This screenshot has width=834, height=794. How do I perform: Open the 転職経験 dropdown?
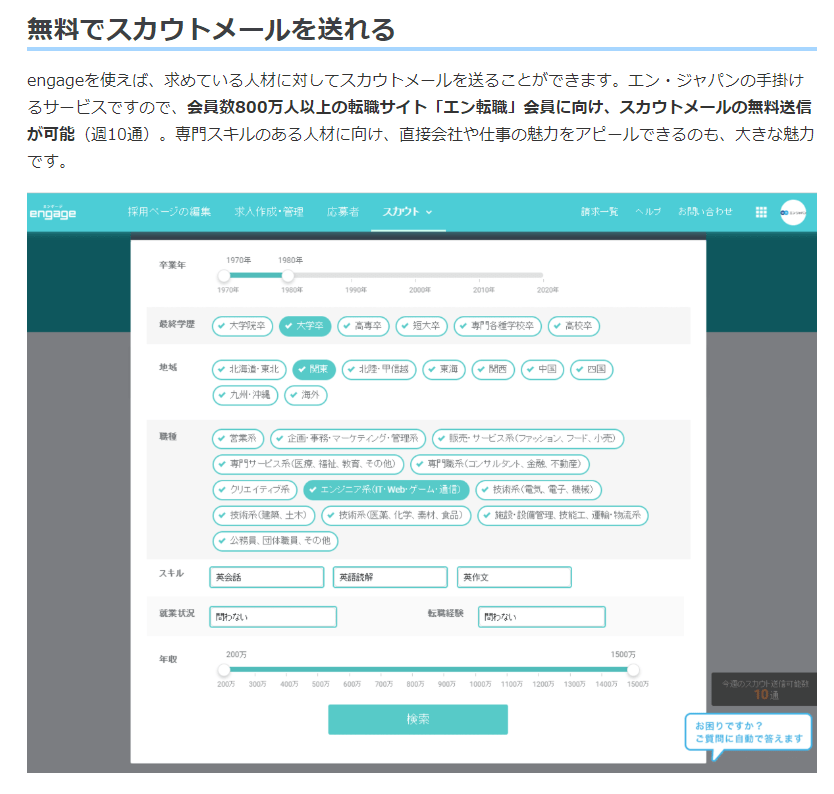pyautogui.click(x=541, y=617)
